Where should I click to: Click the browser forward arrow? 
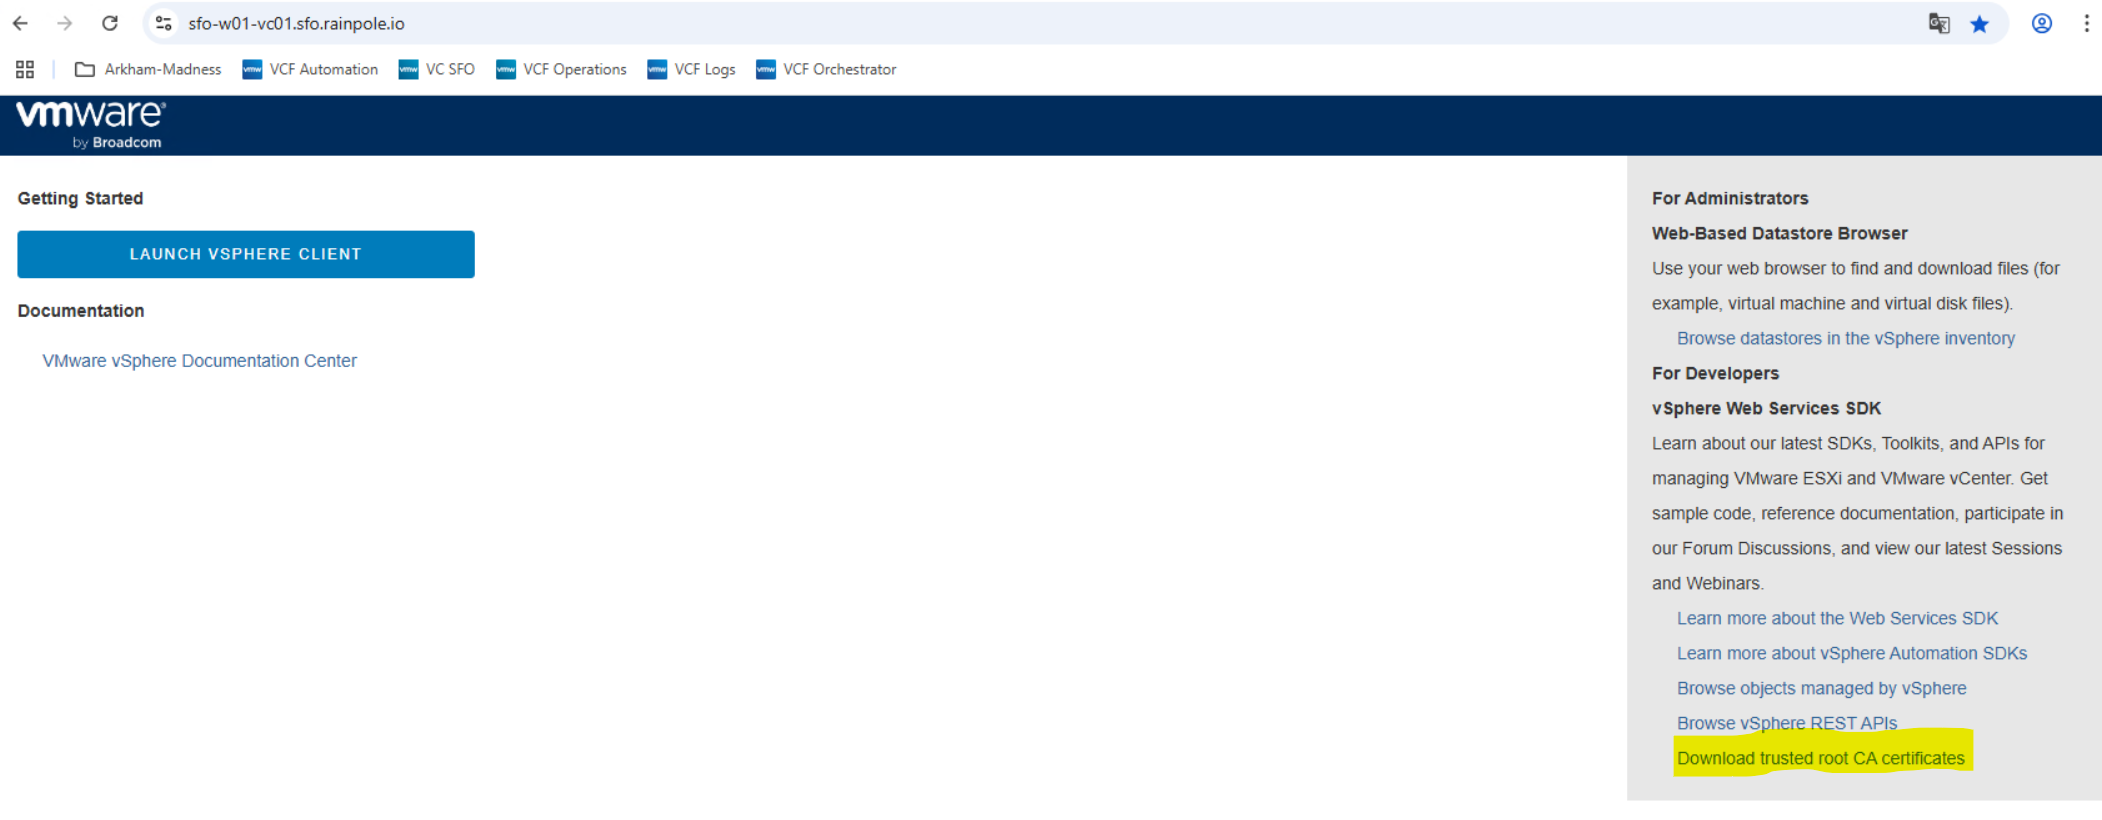[65, 23]
